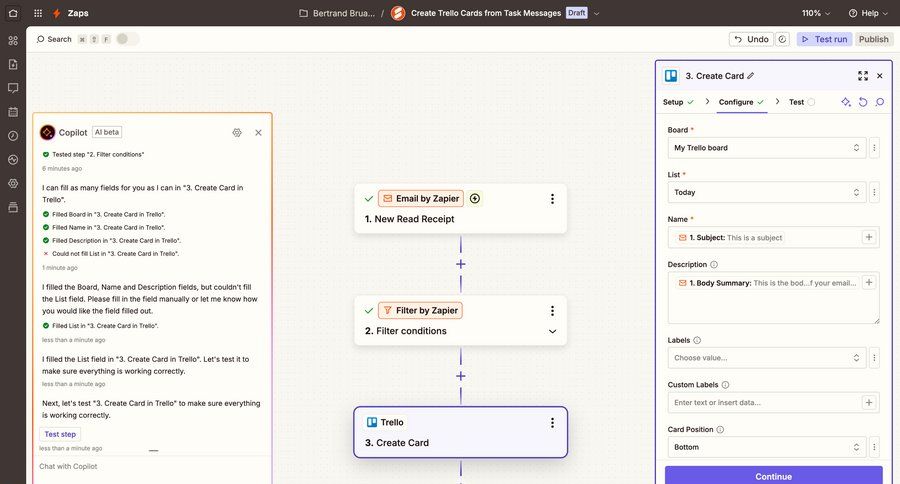This screenshot has height=484, width=900.
Task: Insert data into Name field with plus
Action: click(x=869, y=237)
